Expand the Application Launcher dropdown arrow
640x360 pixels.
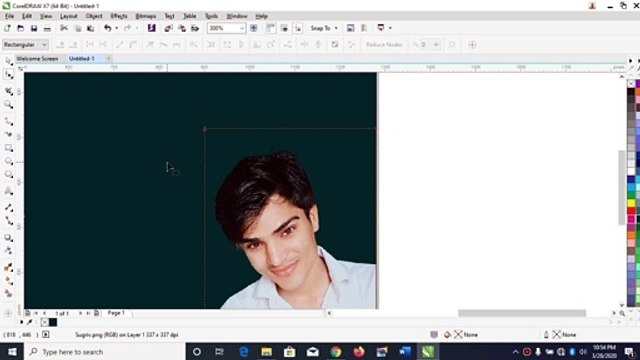coord(390,28)
